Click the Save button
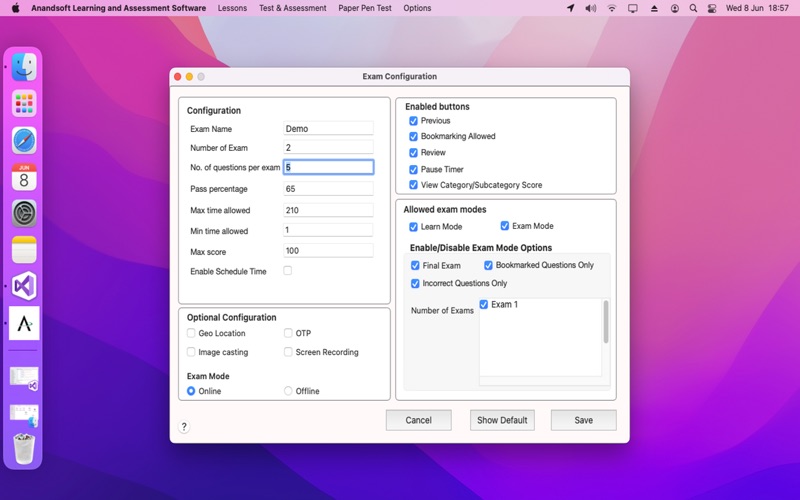 click(584, 420)
